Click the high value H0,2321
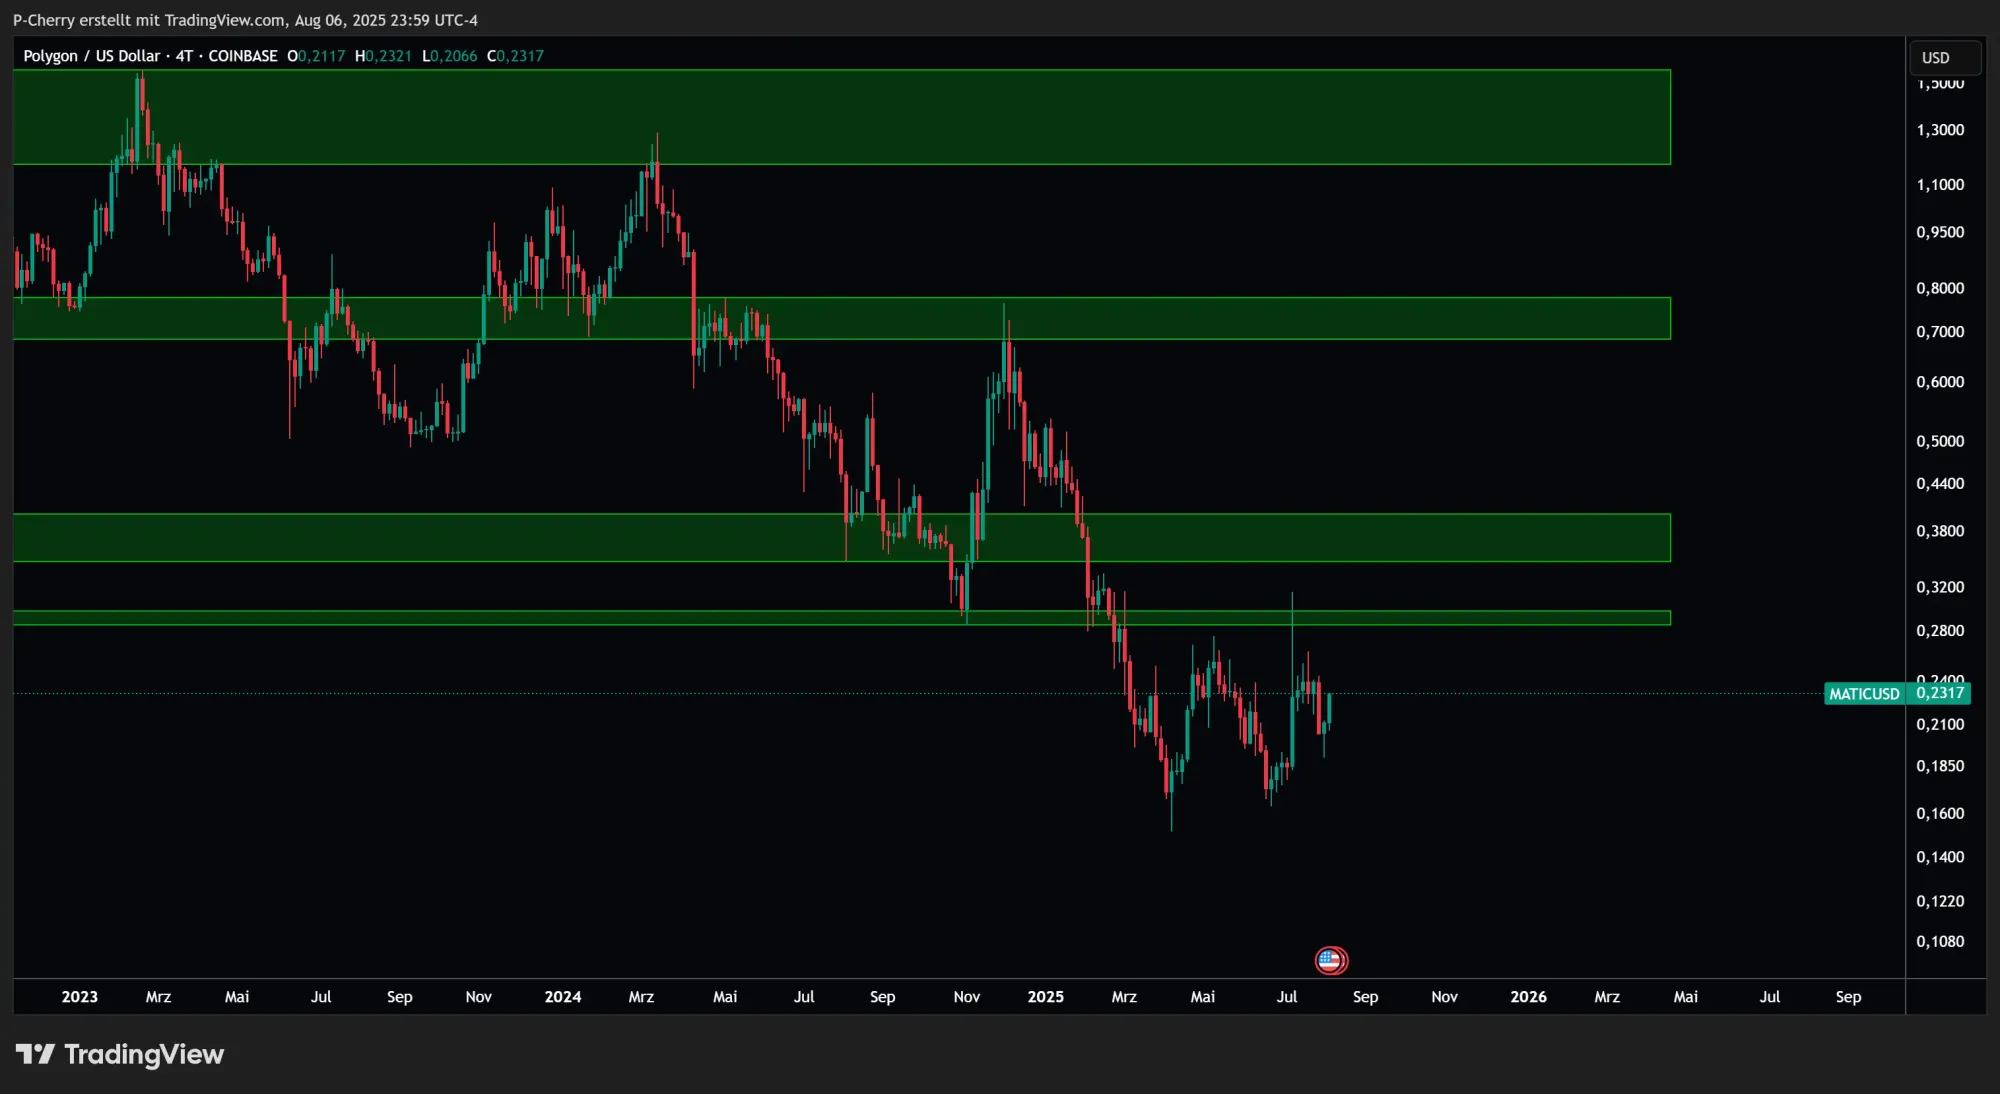Viewport: 2000px width, 1094px height. [384, 56]
